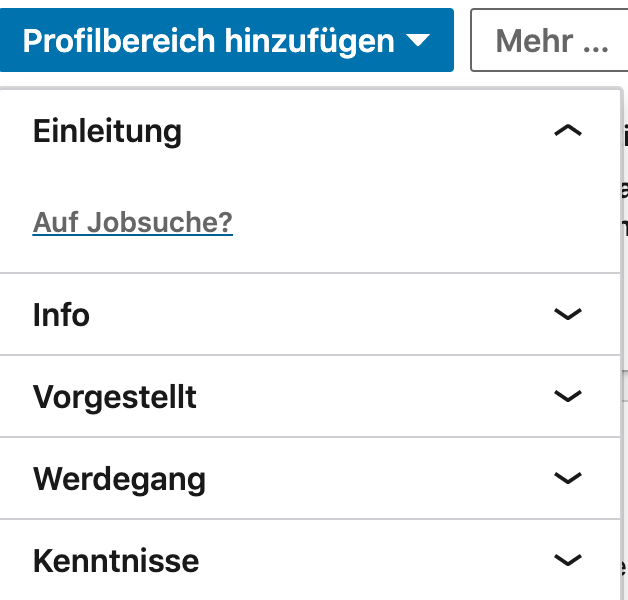The width and height of the screenshot is (628, 600).
Task: Click the white triangle arrow in blue button
Action: 418,40
